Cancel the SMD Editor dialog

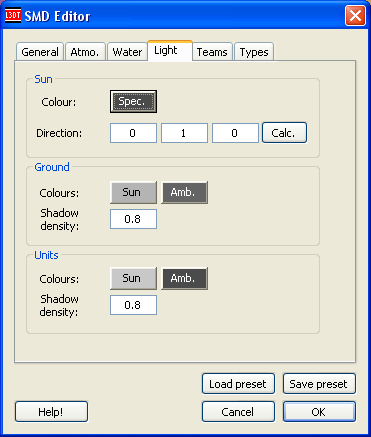pyautogui.click(x=238, y=412)
